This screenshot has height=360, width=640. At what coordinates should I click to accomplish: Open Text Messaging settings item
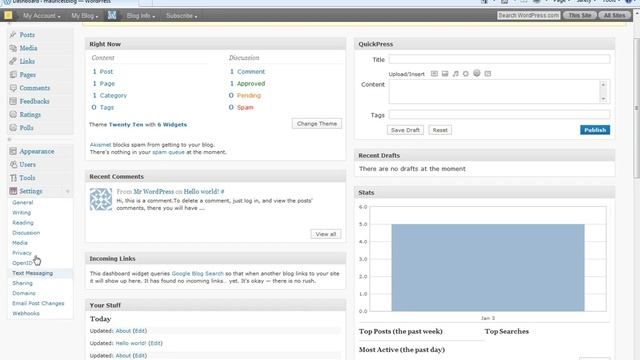33,273
